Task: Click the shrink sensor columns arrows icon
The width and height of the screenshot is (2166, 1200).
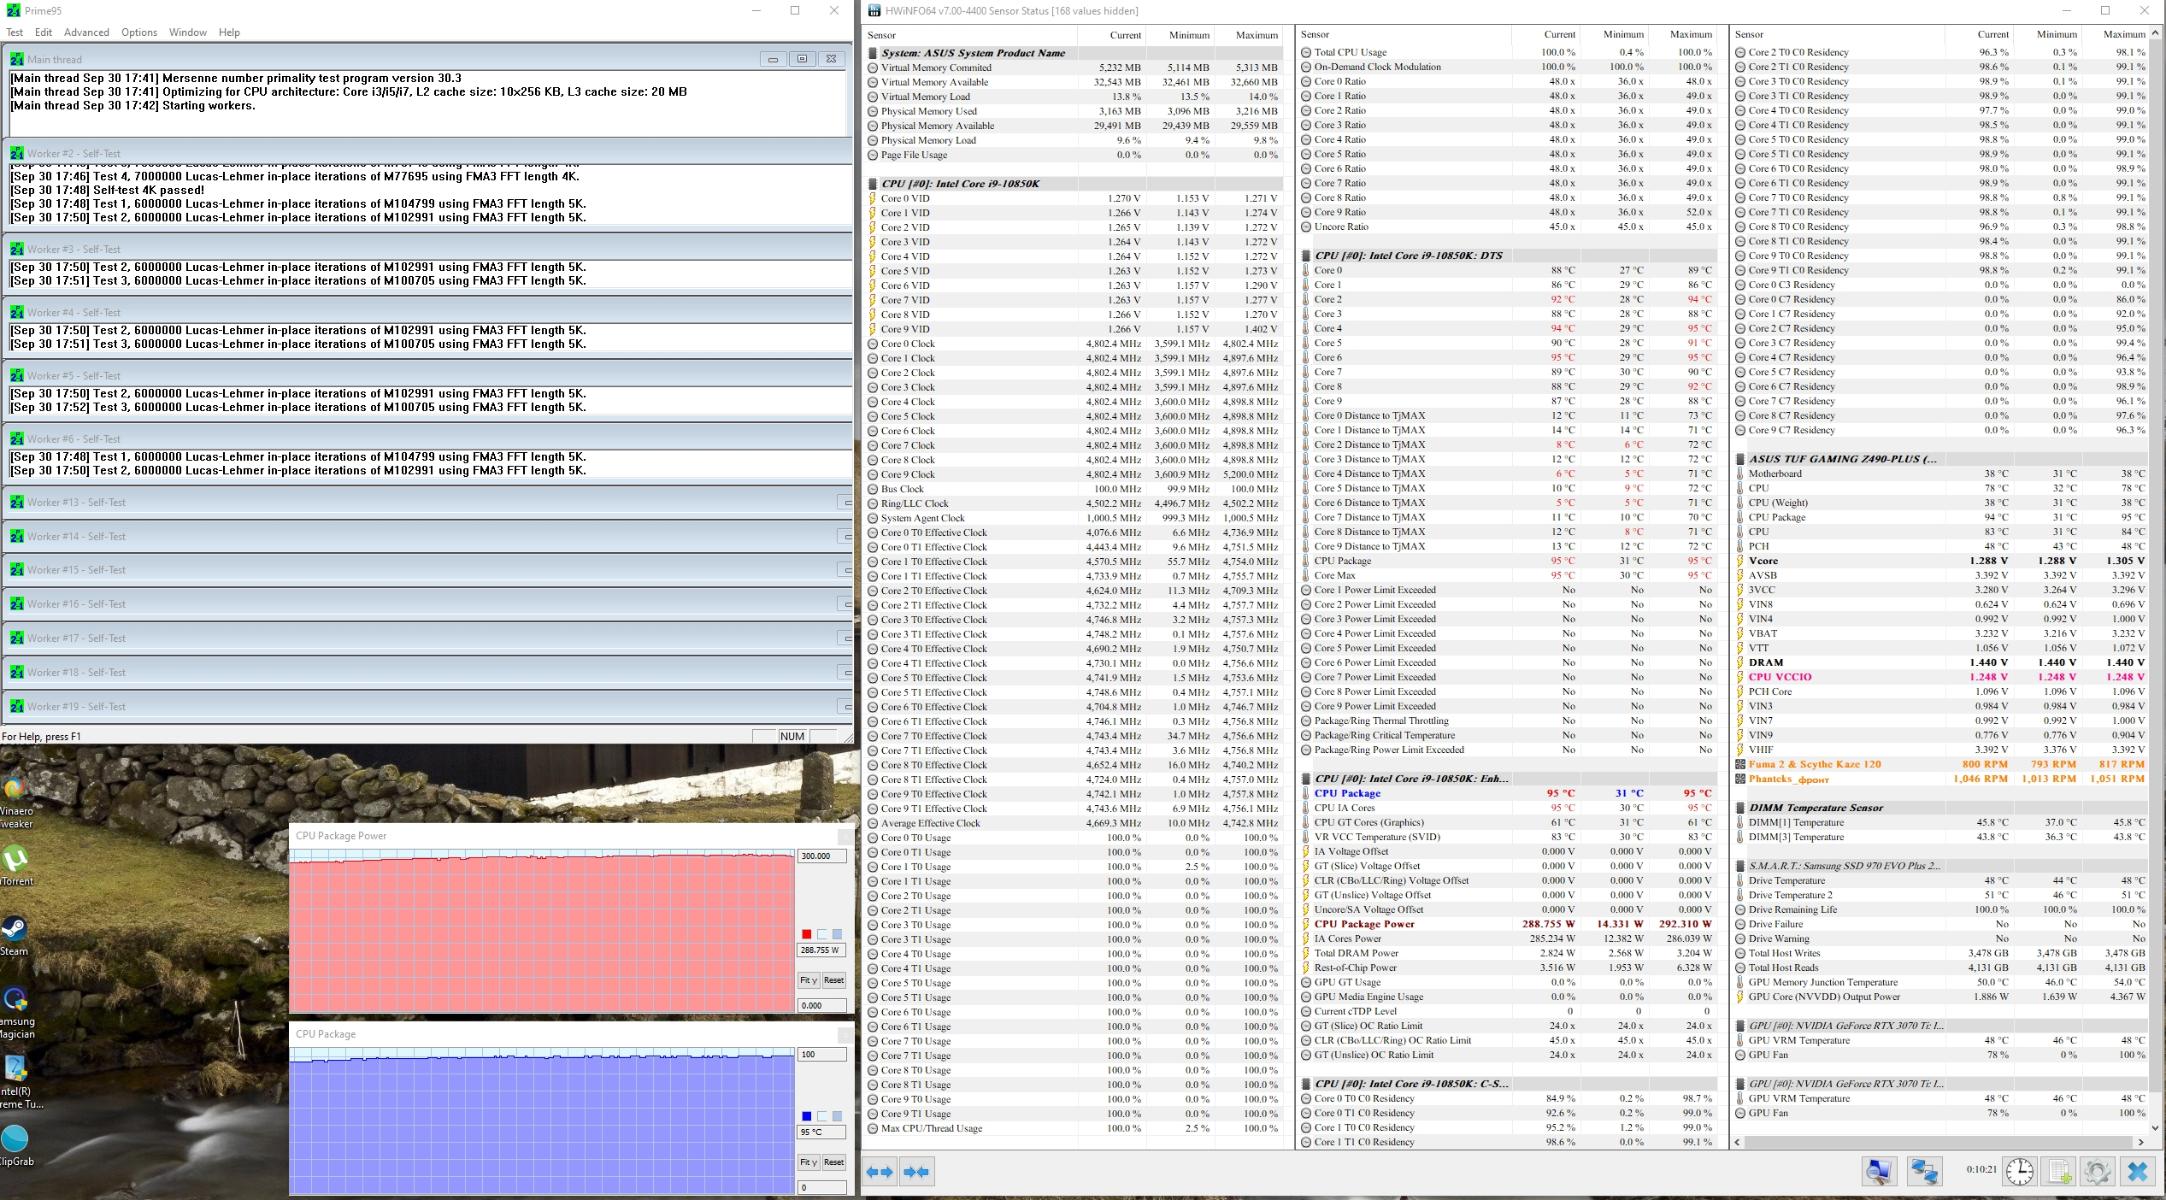Action: pos(916,1171)
